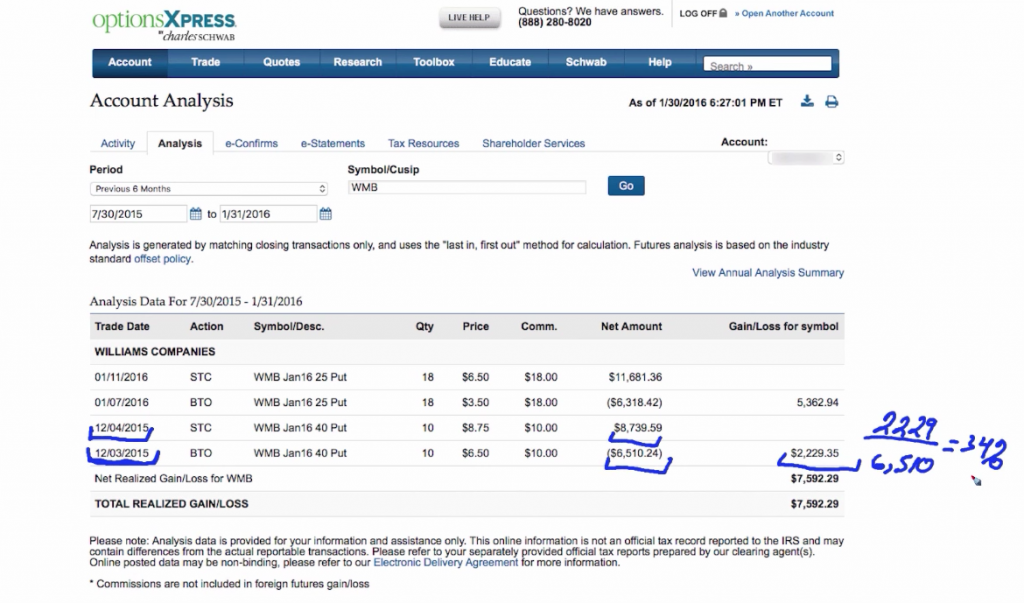Click the $11,681.36 net amount
1024x603 pixels.
point(635,377)
